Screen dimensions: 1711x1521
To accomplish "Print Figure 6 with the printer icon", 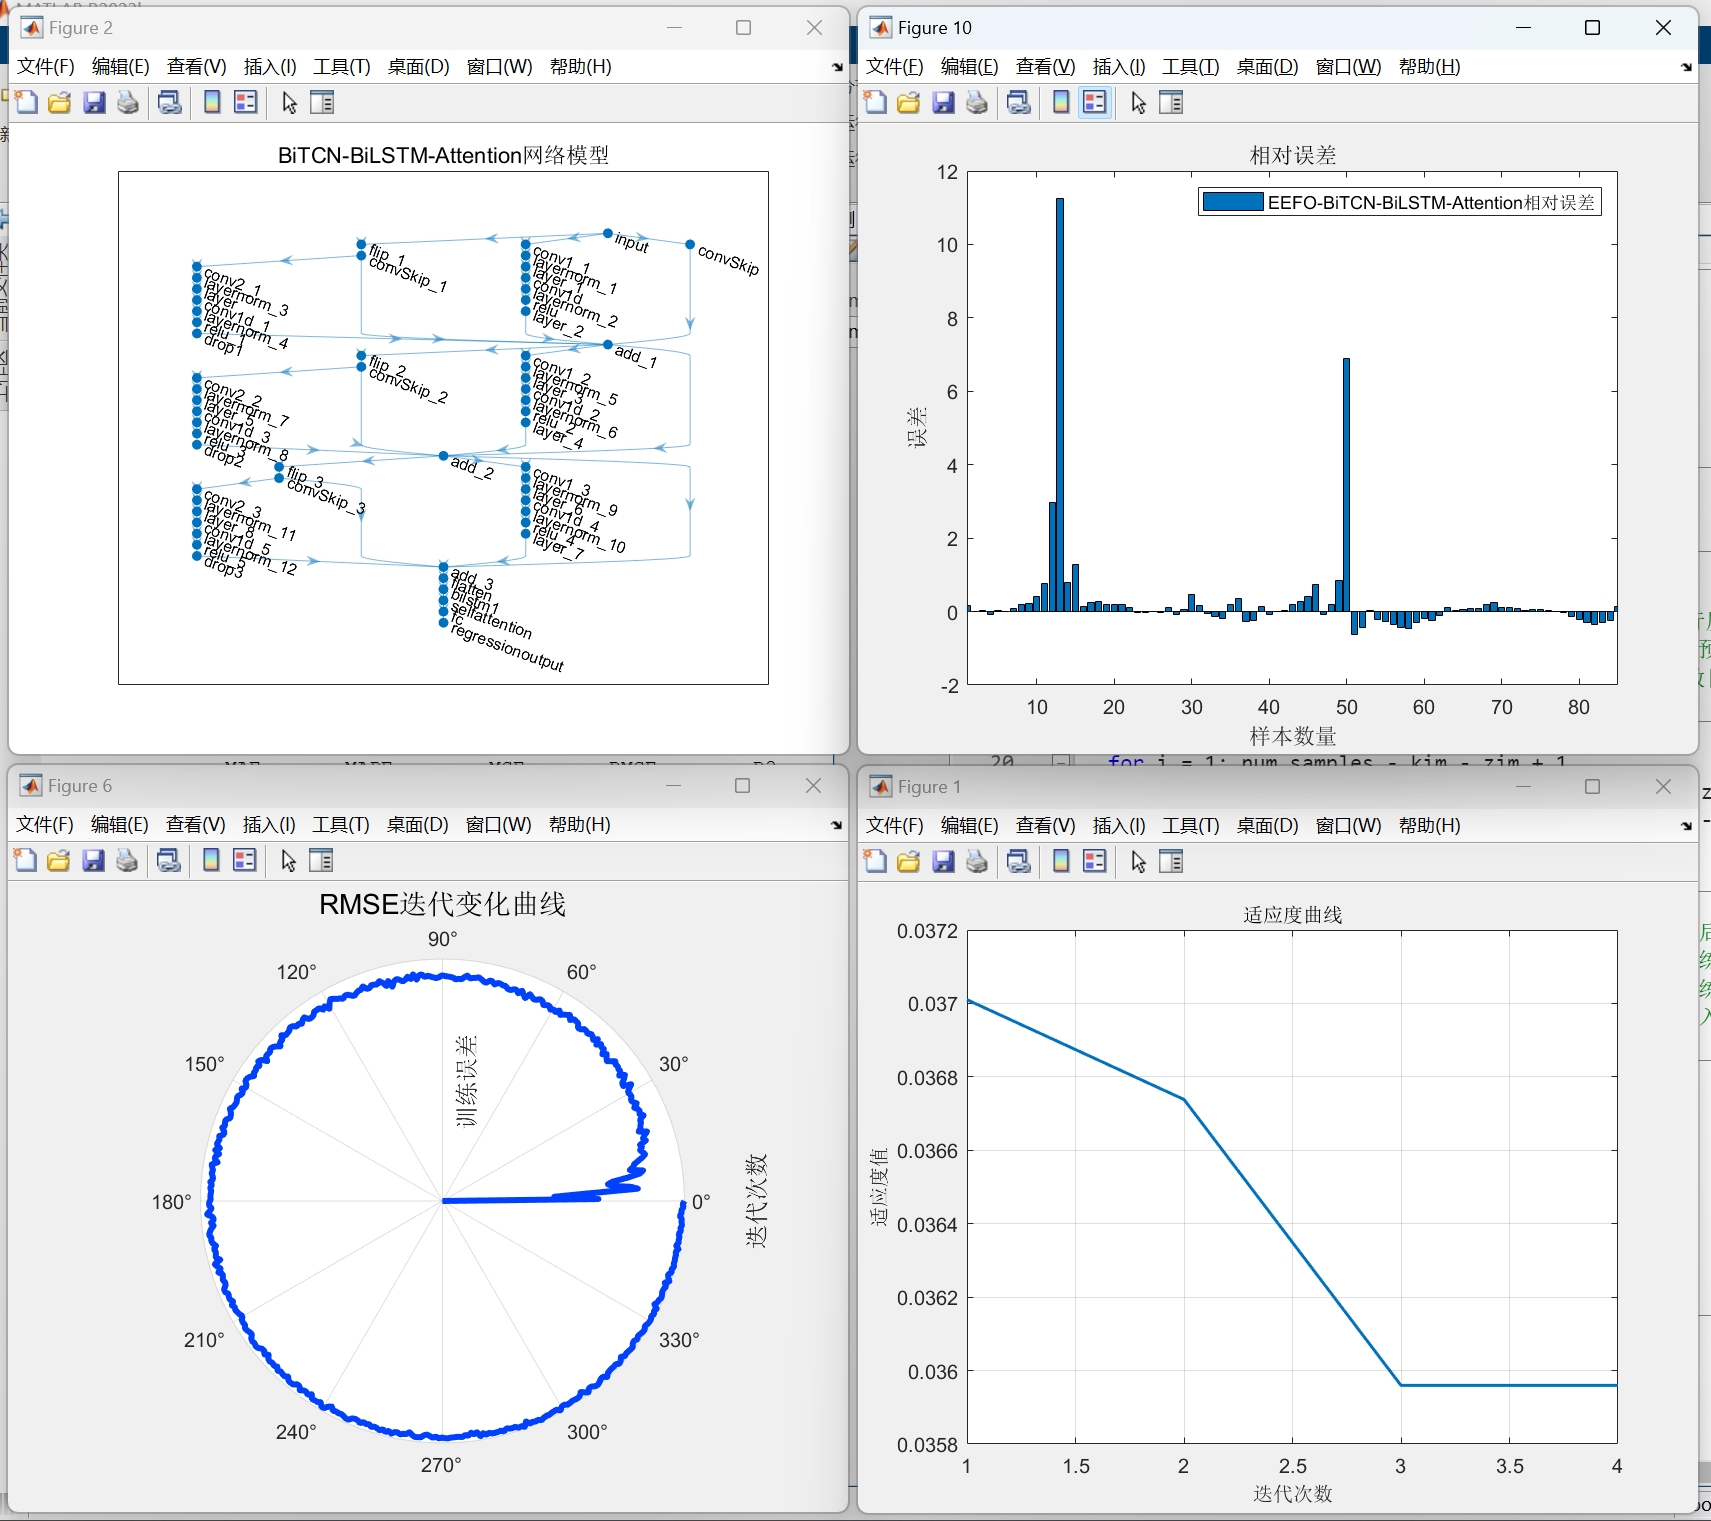I will click(127, 860).
